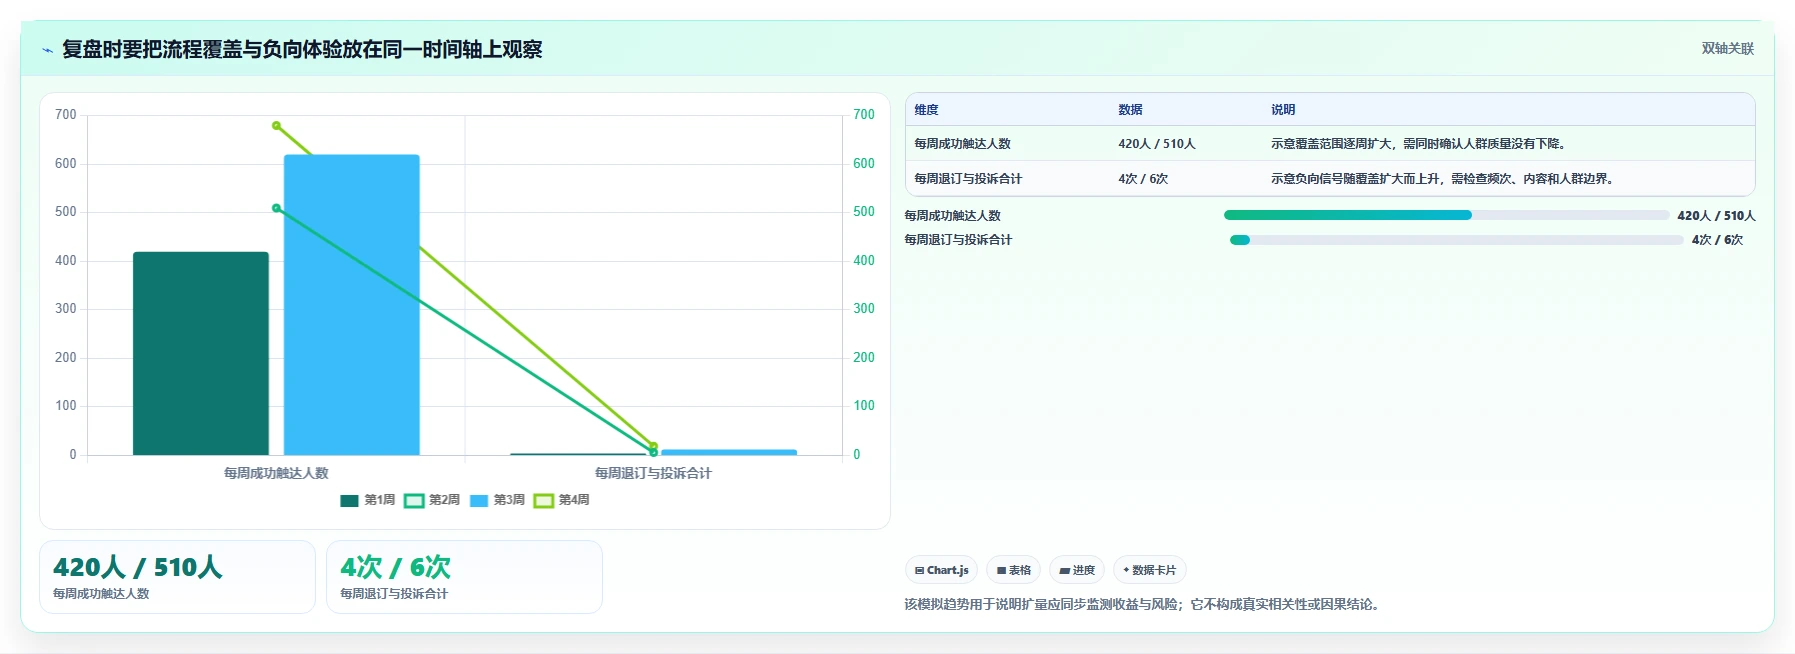Click the 每周成功触达人数 x-axis label
Screen dimensions: 1795x654
(276, 473)
